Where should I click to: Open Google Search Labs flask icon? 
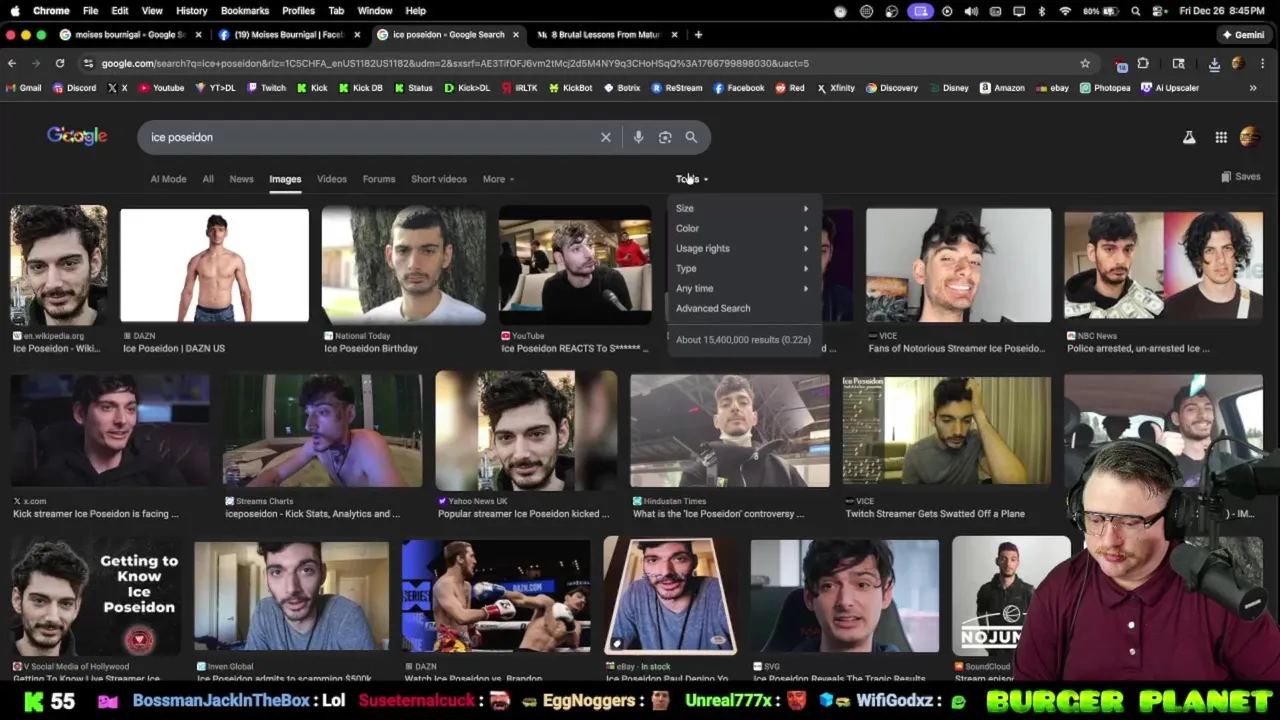point(1189,137)
